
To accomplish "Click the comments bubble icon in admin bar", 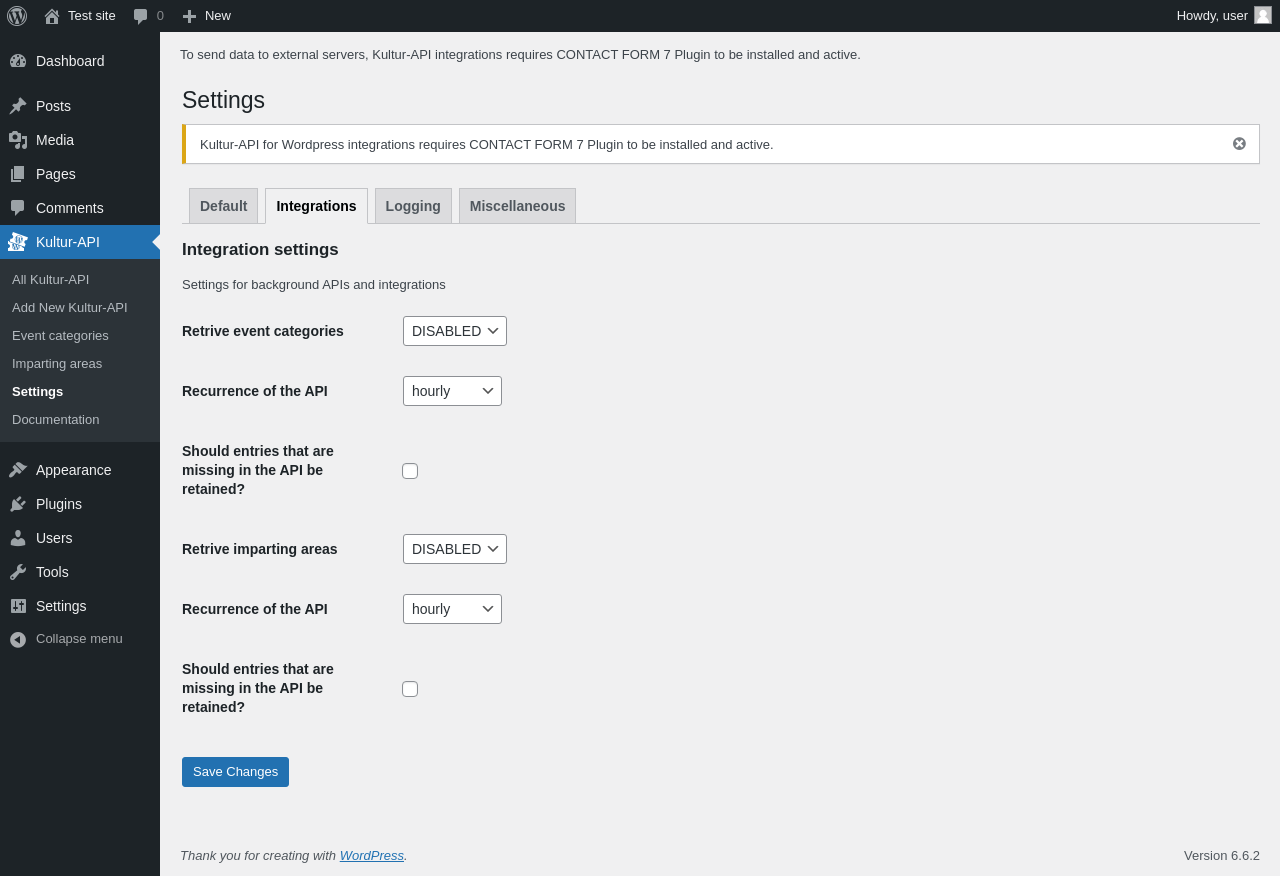I will pyautogui.click(x=141, y=16).
